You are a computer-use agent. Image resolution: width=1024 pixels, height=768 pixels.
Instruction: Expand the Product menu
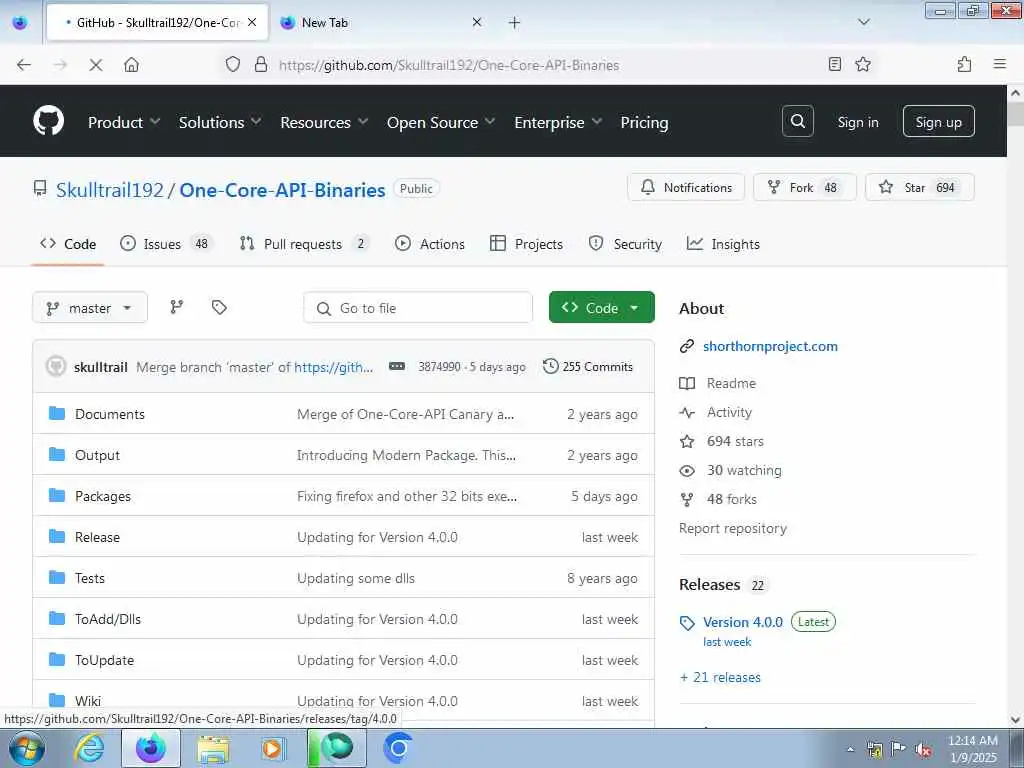[x=124, y=122]
